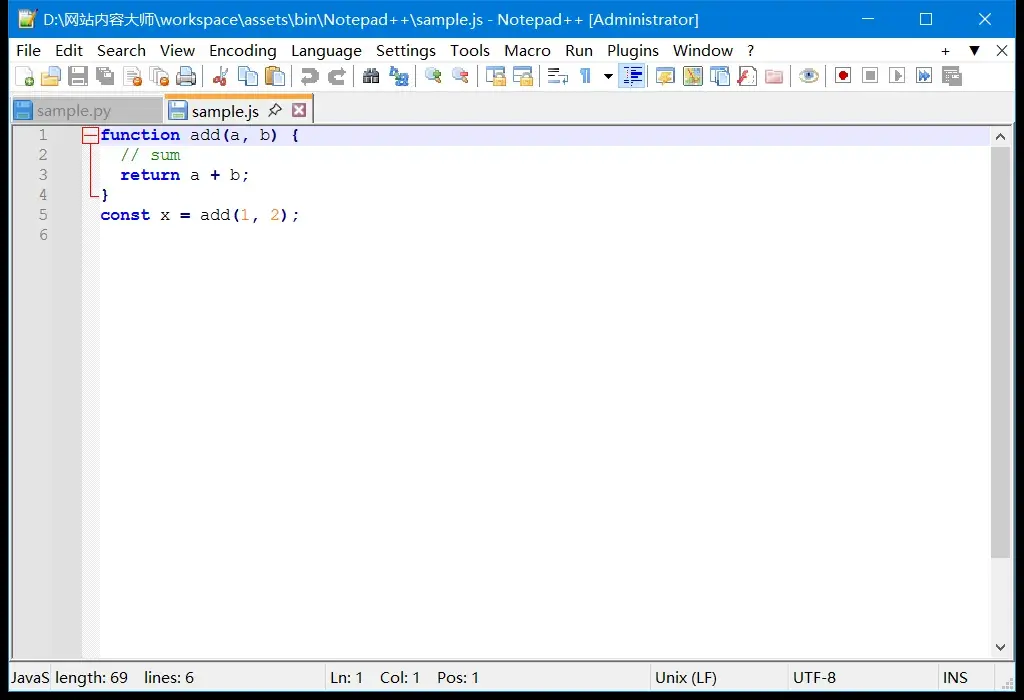The height and width of the screenshot is (700, 1024).
Task: Click the Save All toolbar icon
Action: click(105, 76)
